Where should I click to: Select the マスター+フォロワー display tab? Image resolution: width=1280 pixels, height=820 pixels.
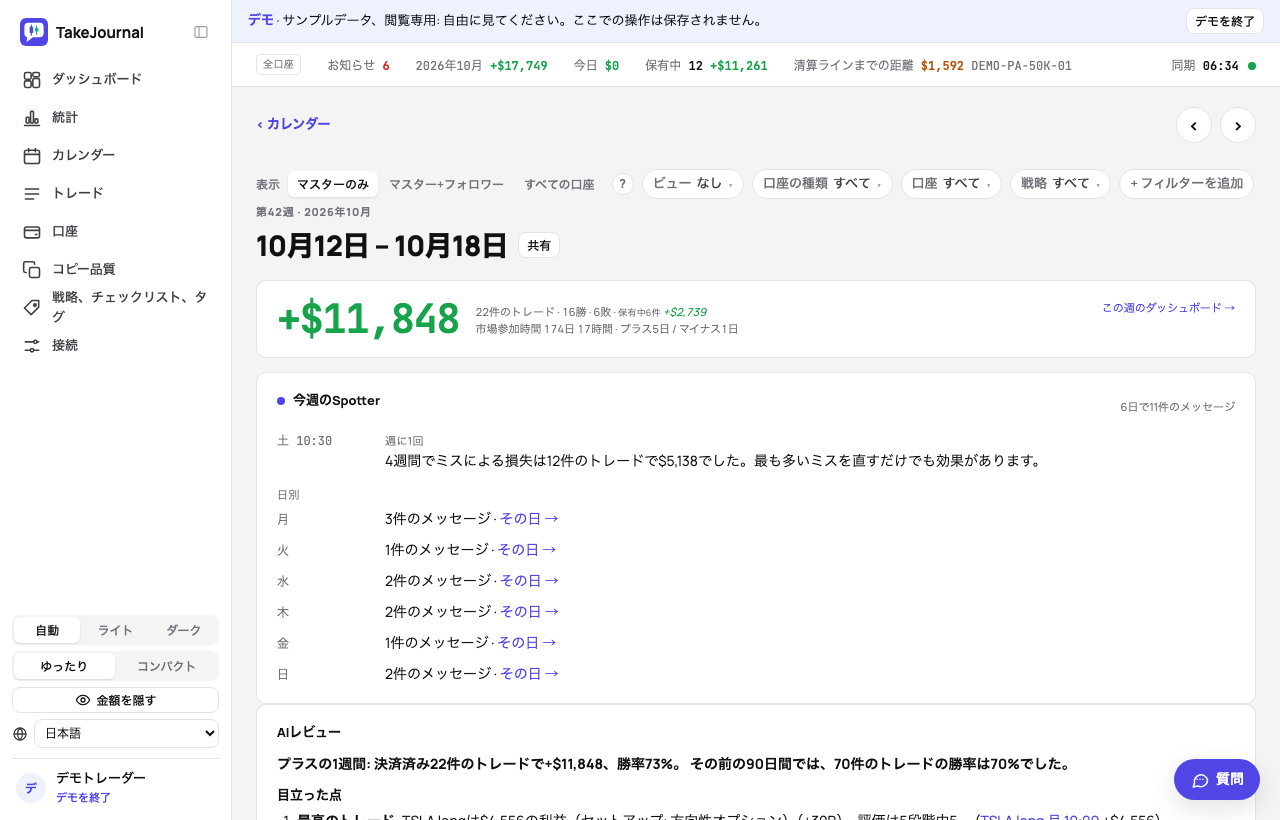(x=446, y=184)
